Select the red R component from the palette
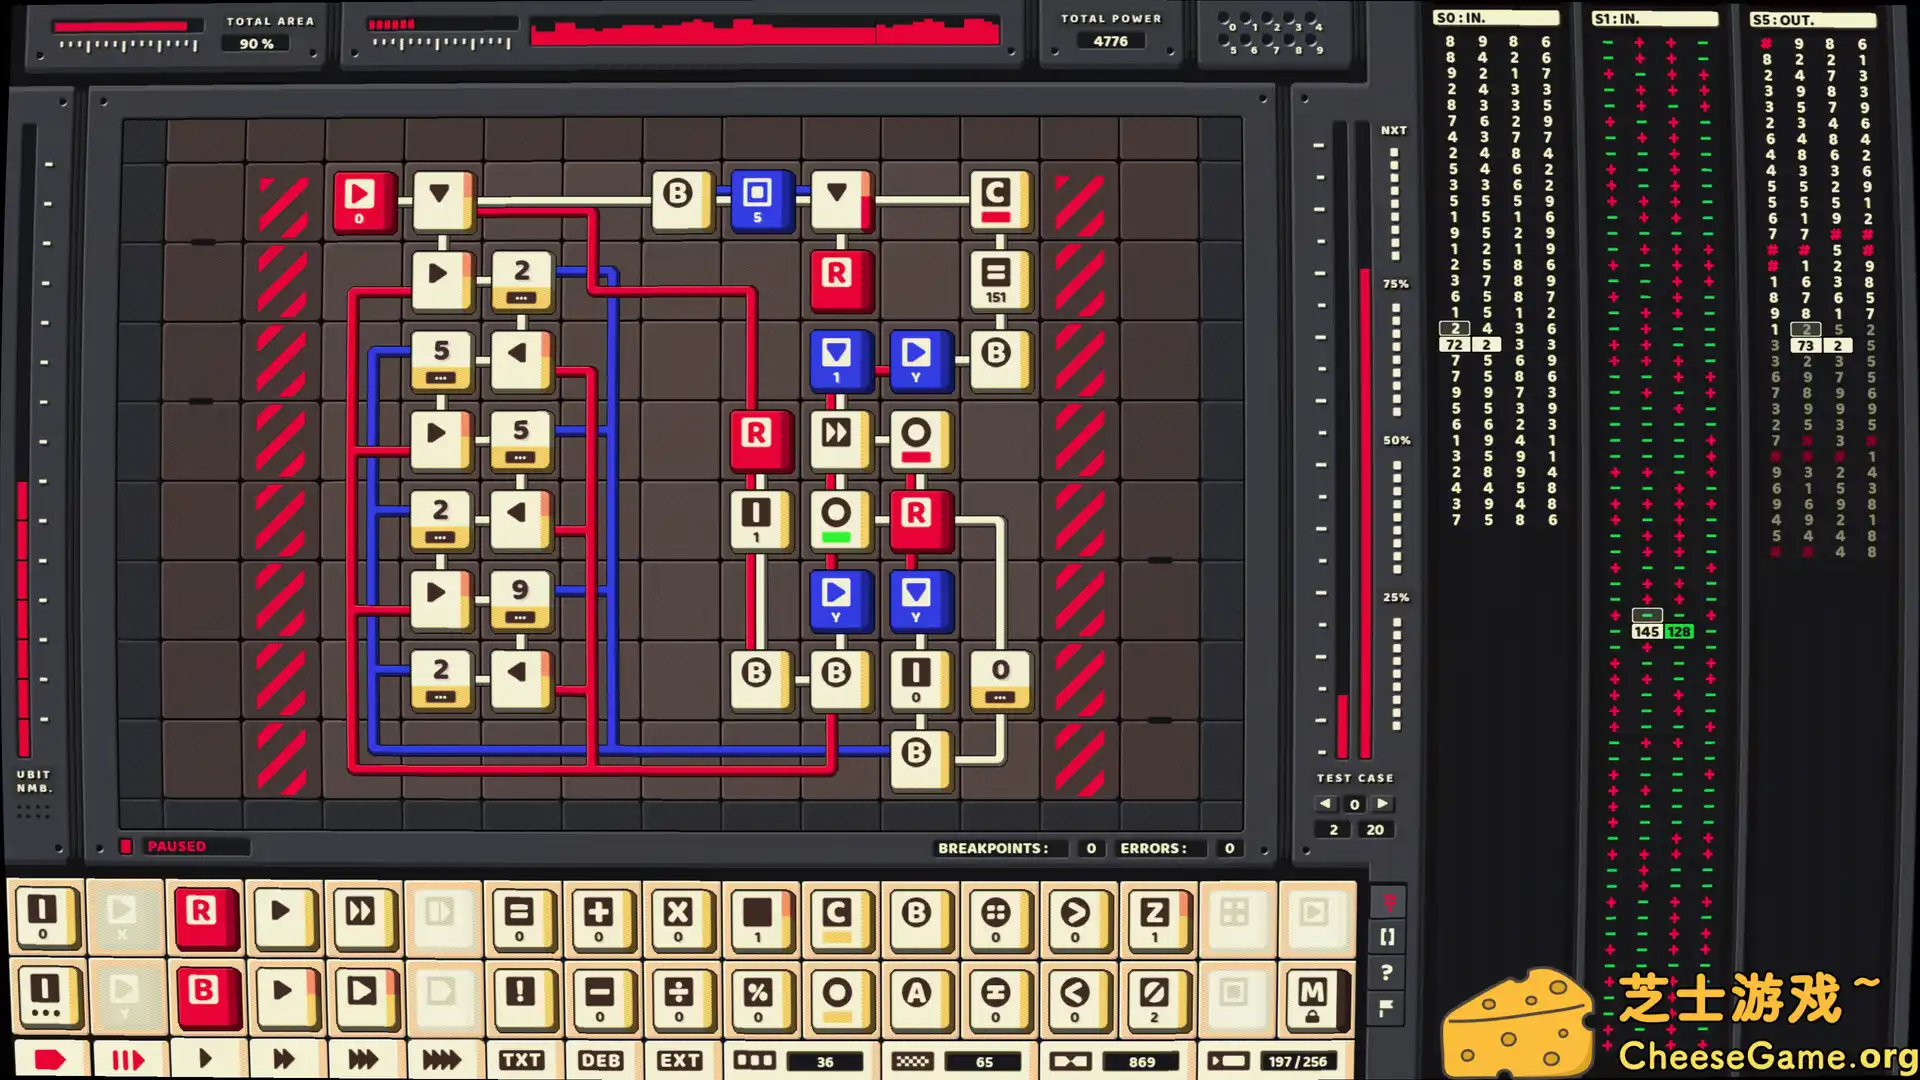Viewport: 1920px width, 1080px height. [203, 915]
